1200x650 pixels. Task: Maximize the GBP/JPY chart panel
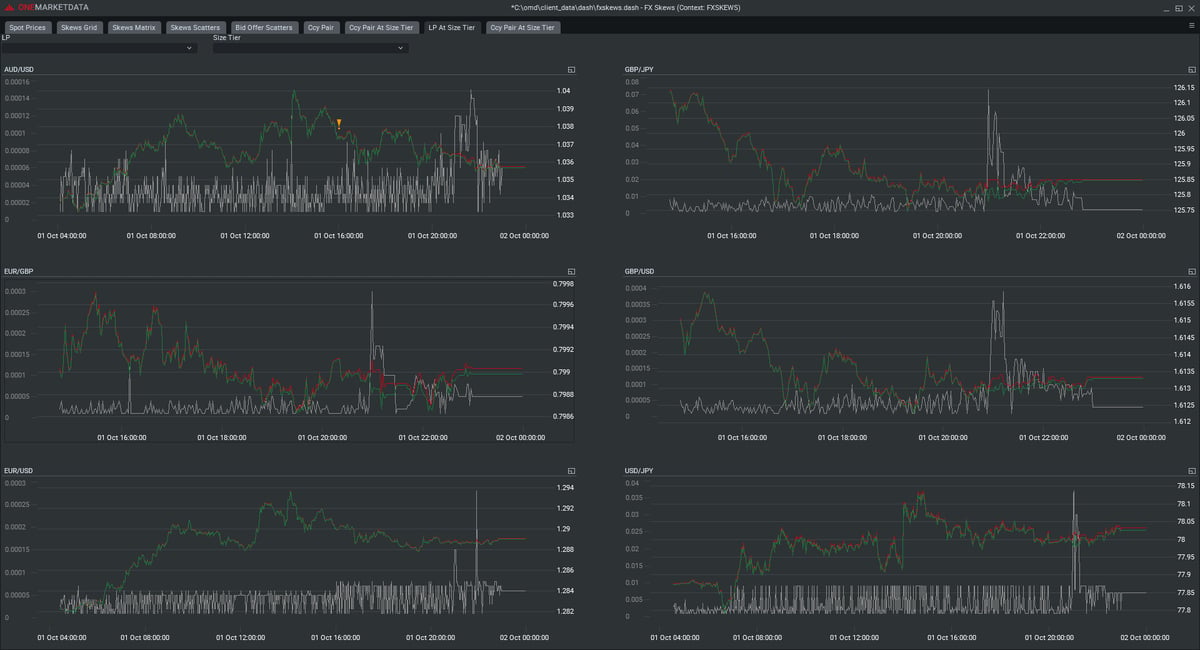click(x=1192, y=70)
